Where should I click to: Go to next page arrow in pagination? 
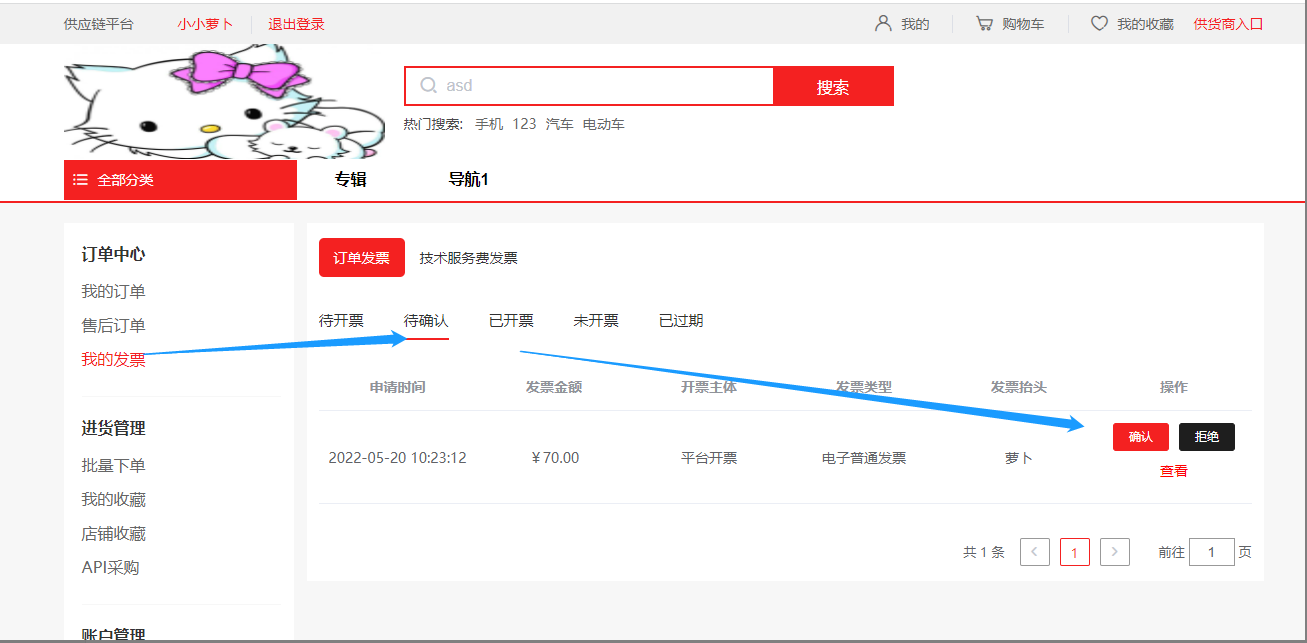coord(1115,552)
